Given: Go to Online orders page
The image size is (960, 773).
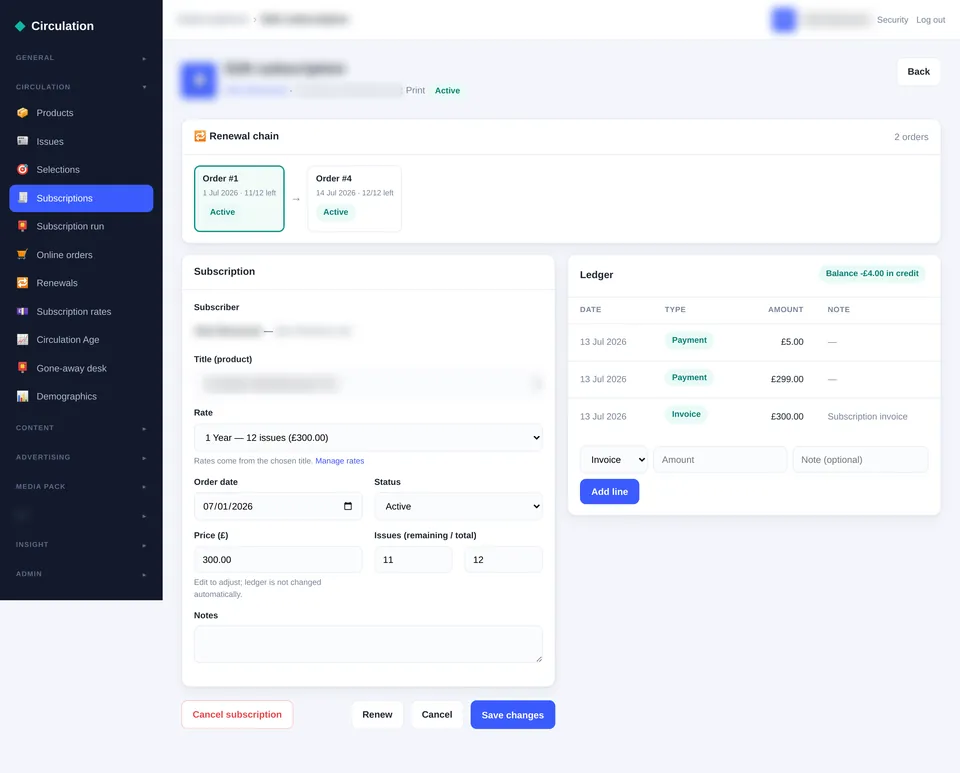Looking at the screenshot, I should point(81,255).
